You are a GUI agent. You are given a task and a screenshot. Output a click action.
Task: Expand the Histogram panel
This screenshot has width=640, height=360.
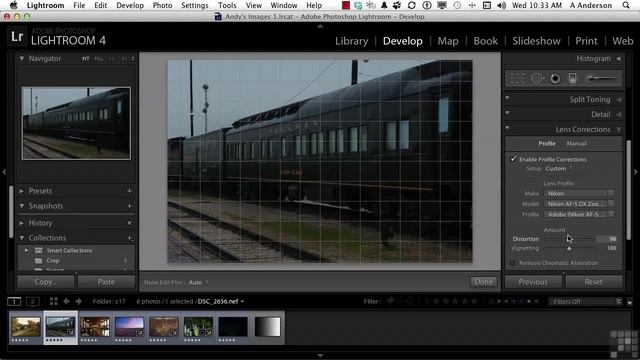coord(619,59)
